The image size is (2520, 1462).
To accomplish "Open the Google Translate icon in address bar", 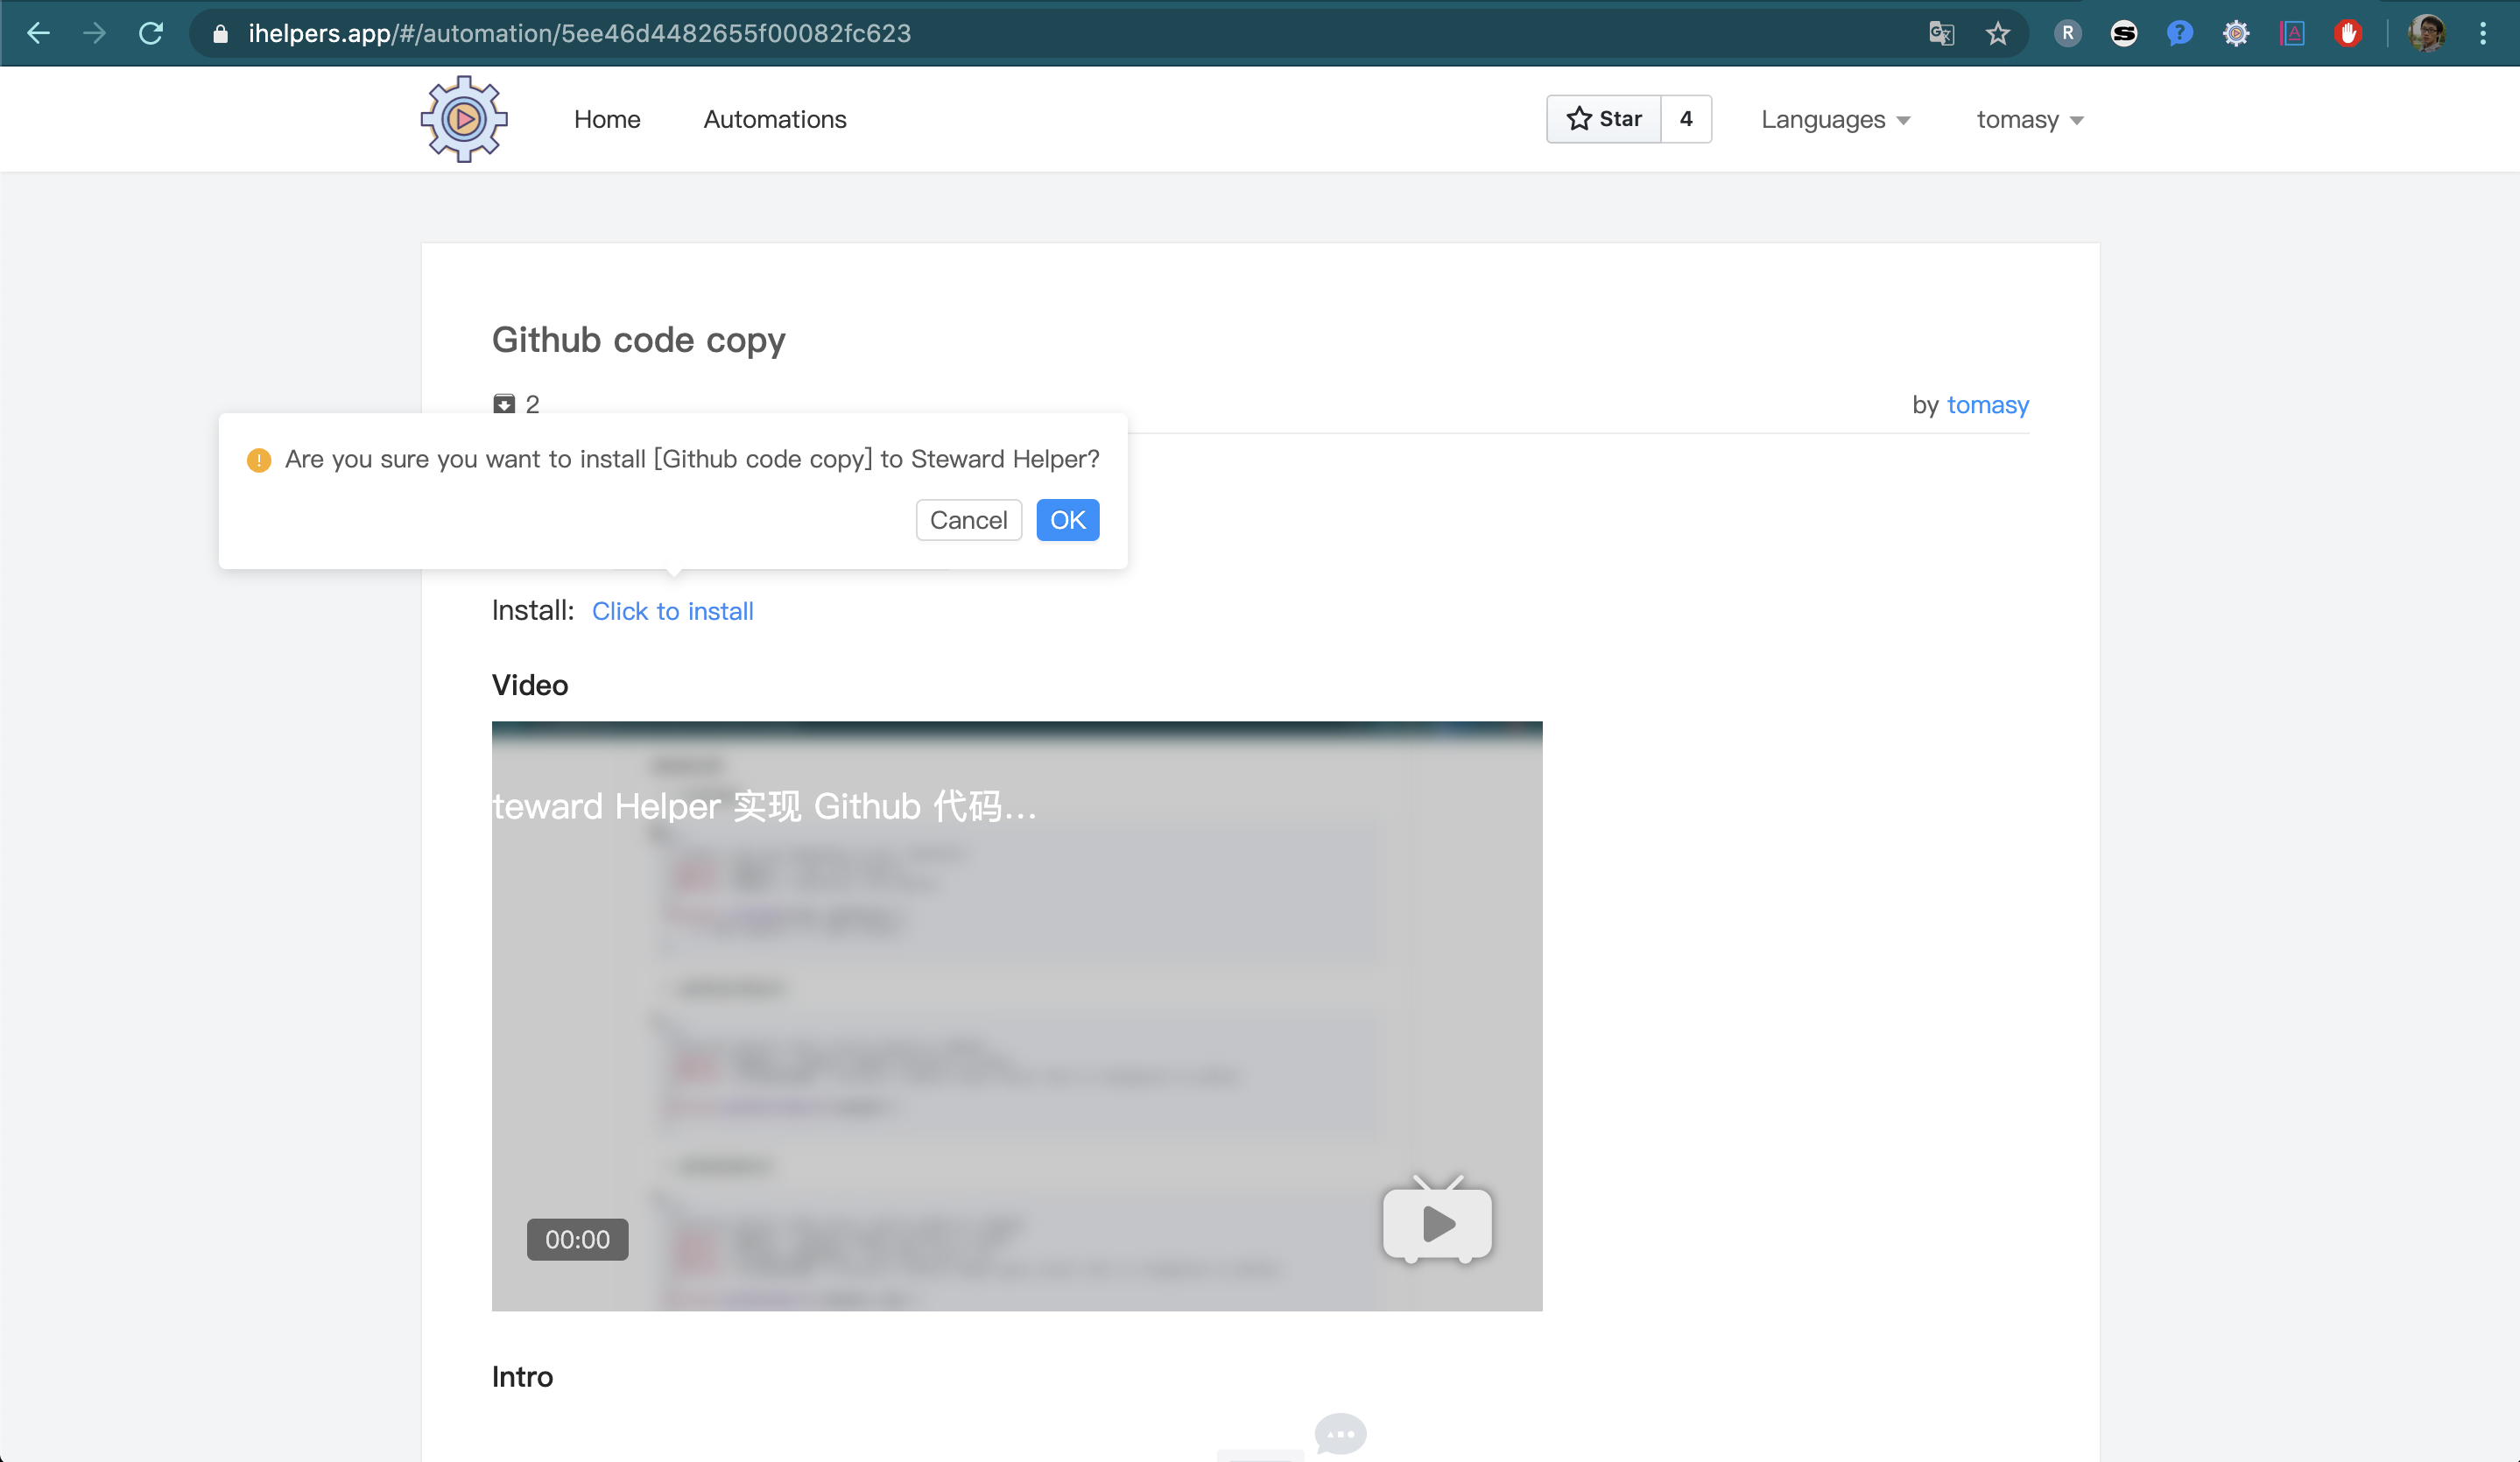I will 1940,33.
